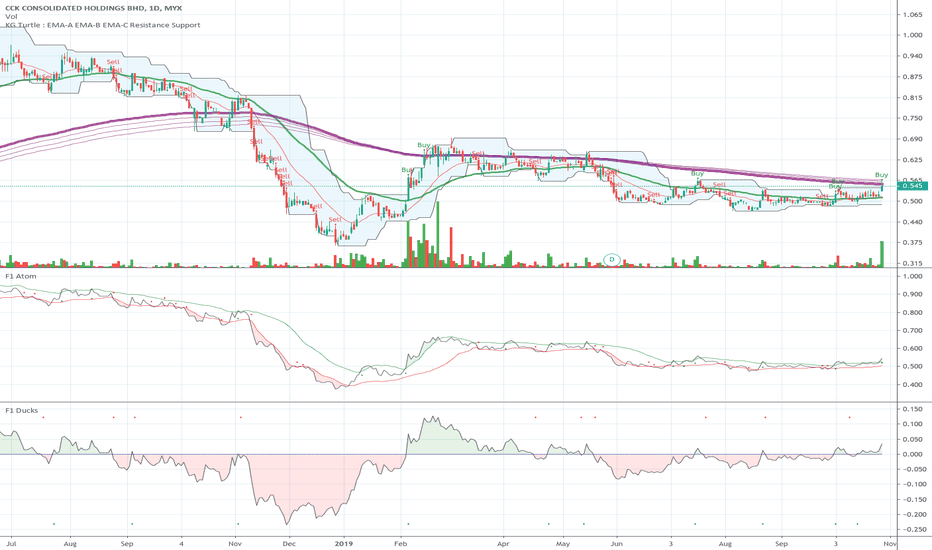This screenshot has height=550, width=932.
Task: Click the -0.250 label on the F1 Ducks scale
Action: [911, 529]
